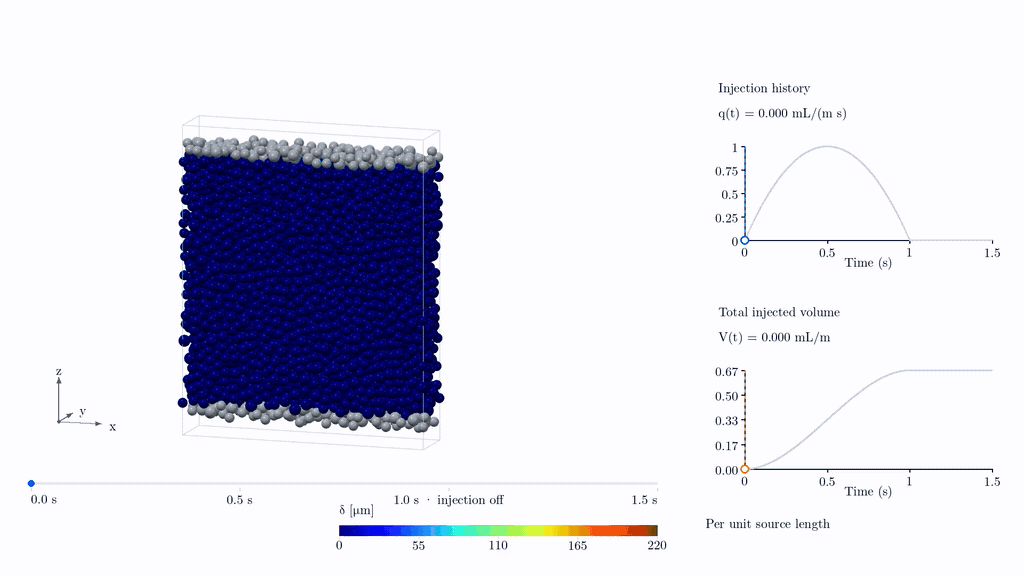The image size is (1024, 576).
Task: Click the colorbar tick value 55
Action: (x=419, y=545)
